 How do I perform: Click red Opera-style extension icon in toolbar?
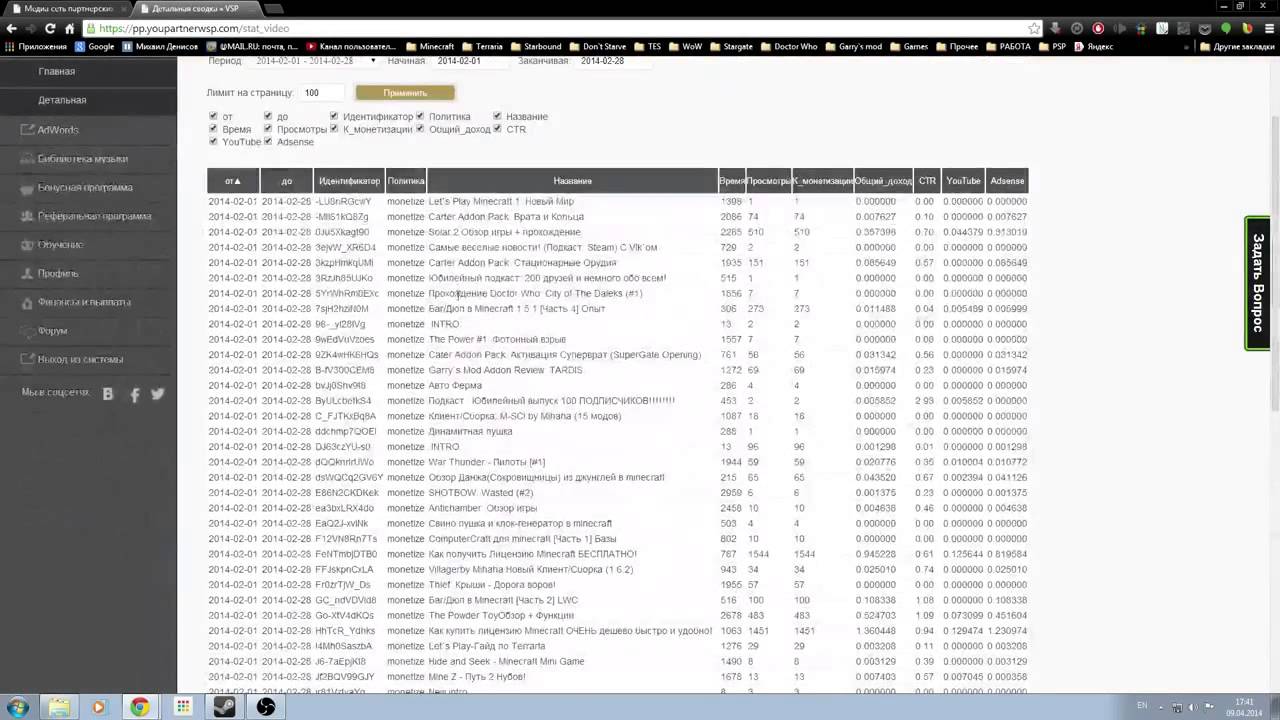[1098, 29]
